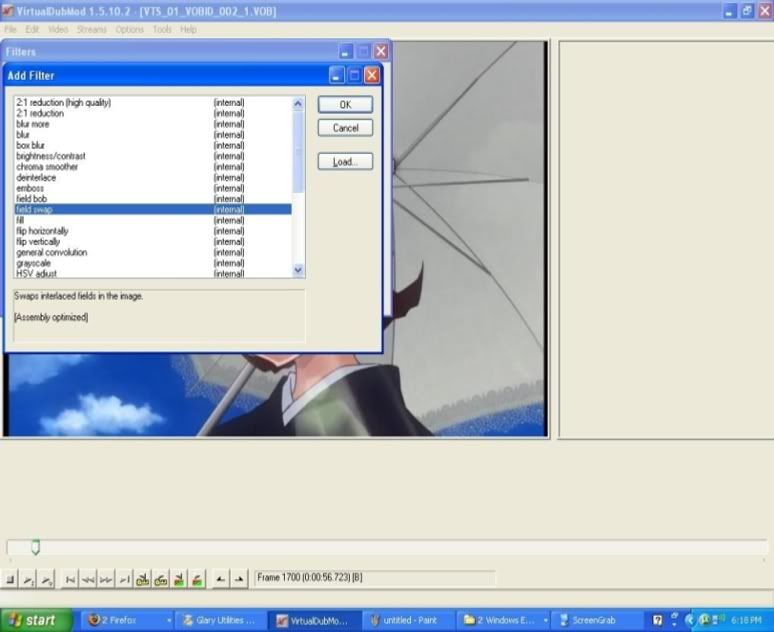Screen dimensions: 774x632
Task: Select the 'HSV adjust' filter
Action: pos(153,274)
